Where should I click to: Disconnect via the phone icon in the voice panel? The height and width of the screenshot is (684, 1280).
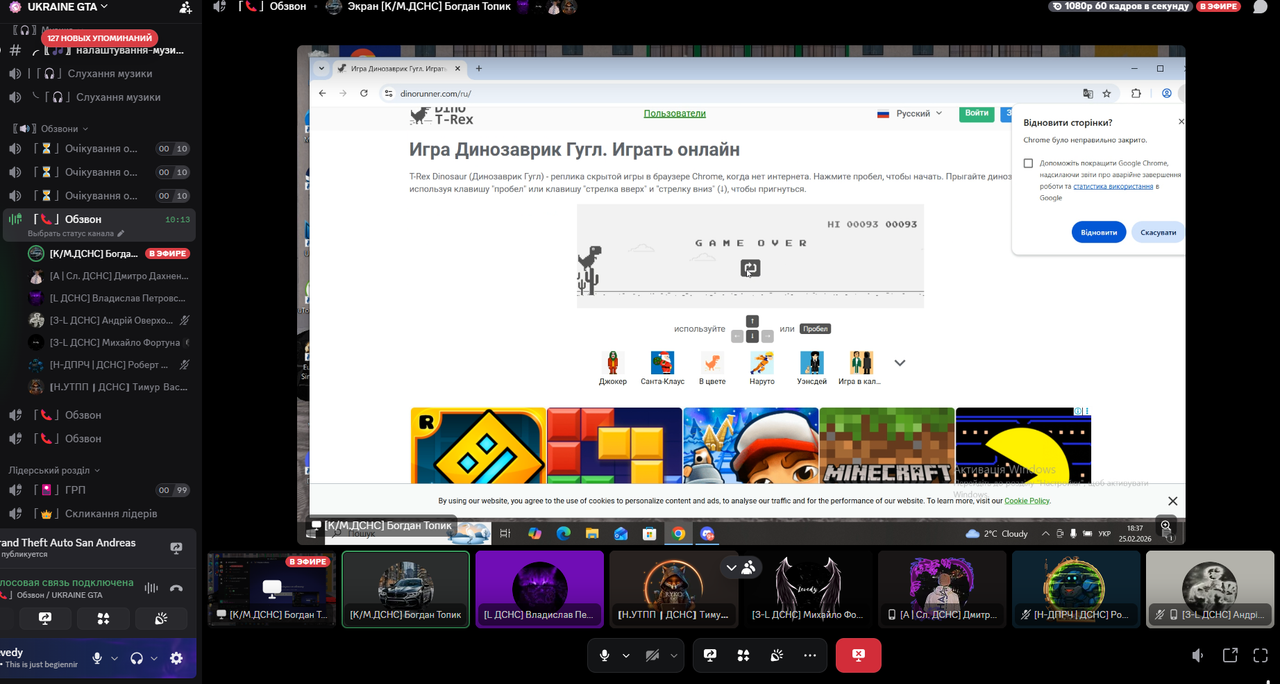click(177, 588)
